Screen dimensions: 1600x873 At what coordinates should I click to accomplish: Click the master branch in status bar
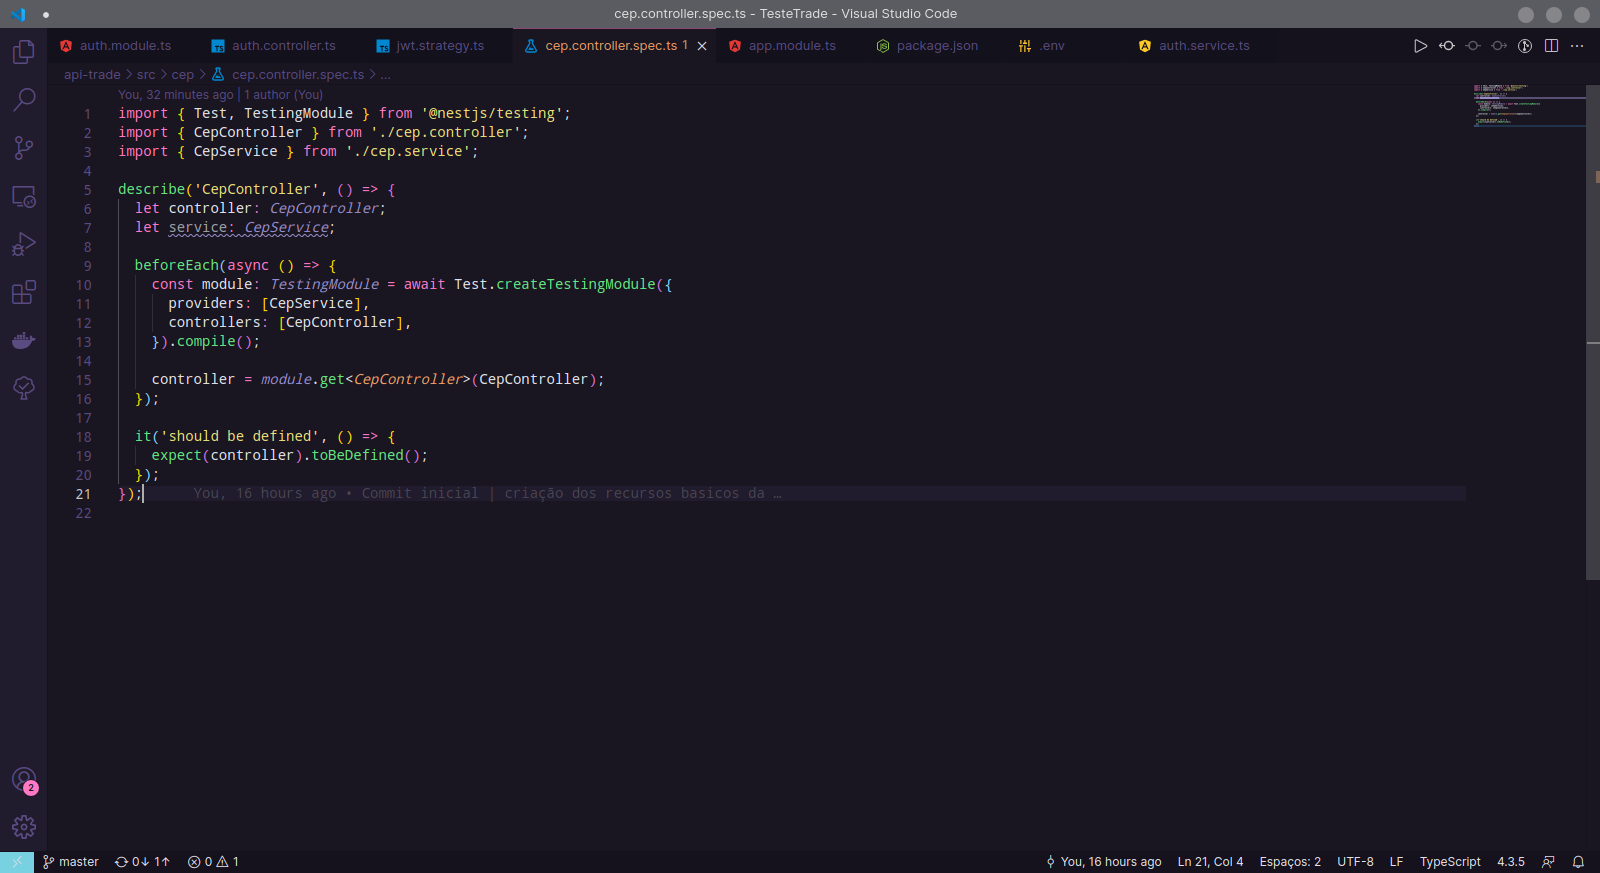point(70,862)
